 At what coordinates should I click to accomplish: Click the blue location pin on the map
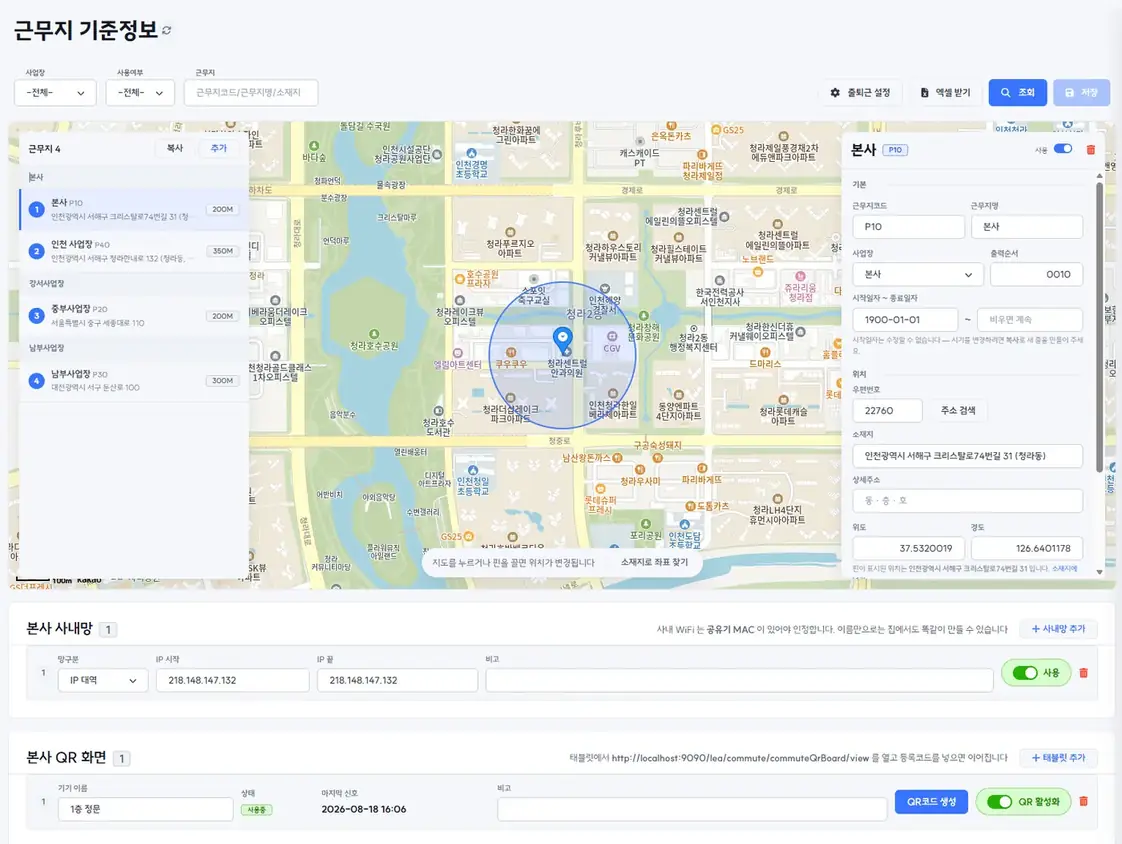(563, 341)
